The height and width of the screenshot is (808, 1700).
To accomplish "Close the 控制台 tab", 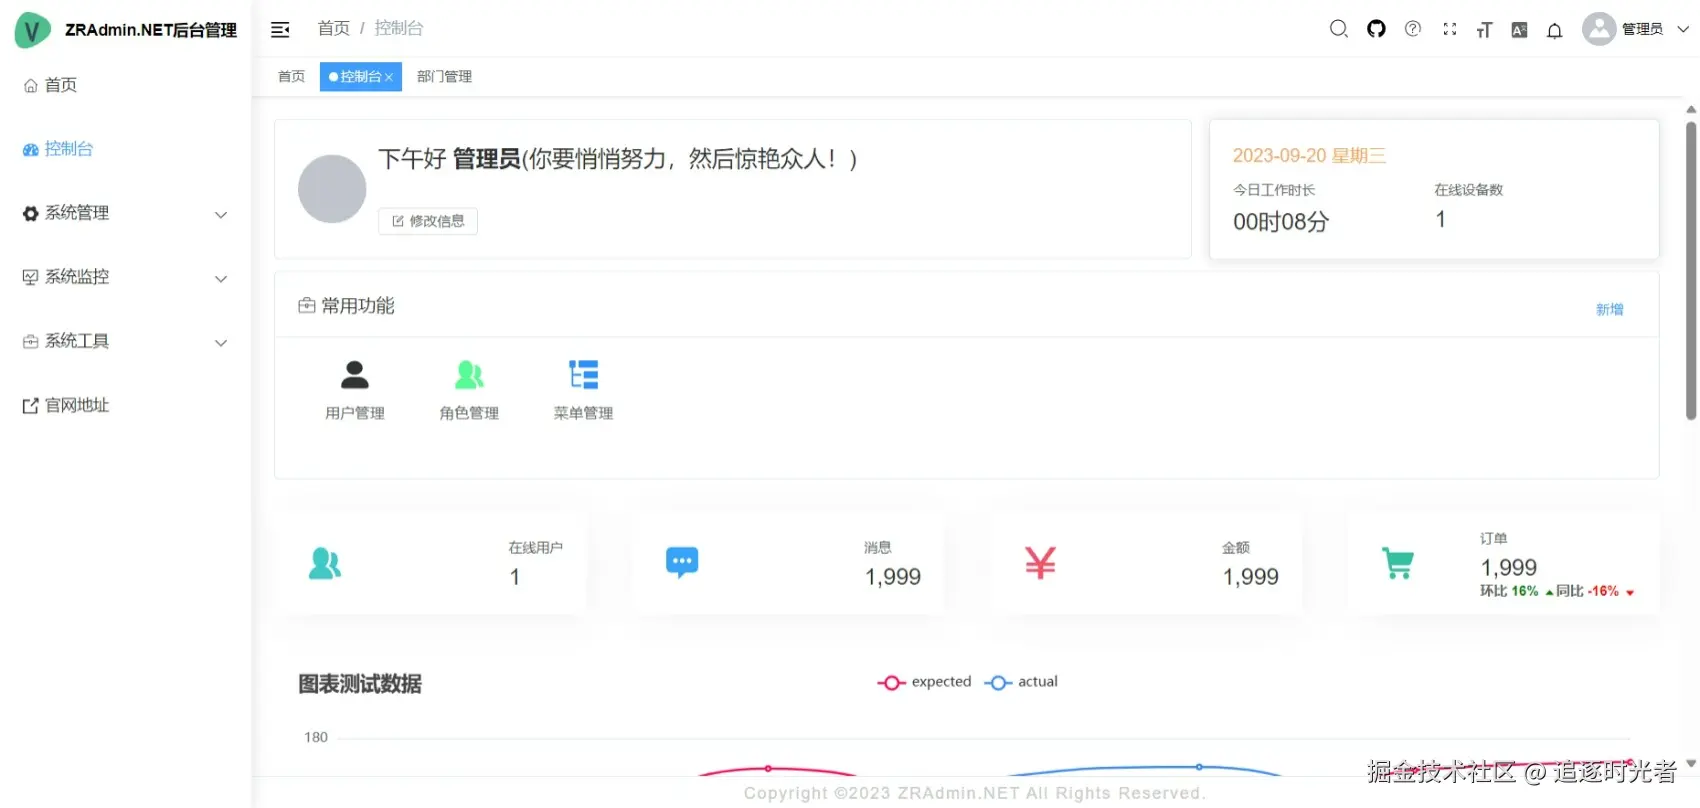I will click(x=389, y=77).
